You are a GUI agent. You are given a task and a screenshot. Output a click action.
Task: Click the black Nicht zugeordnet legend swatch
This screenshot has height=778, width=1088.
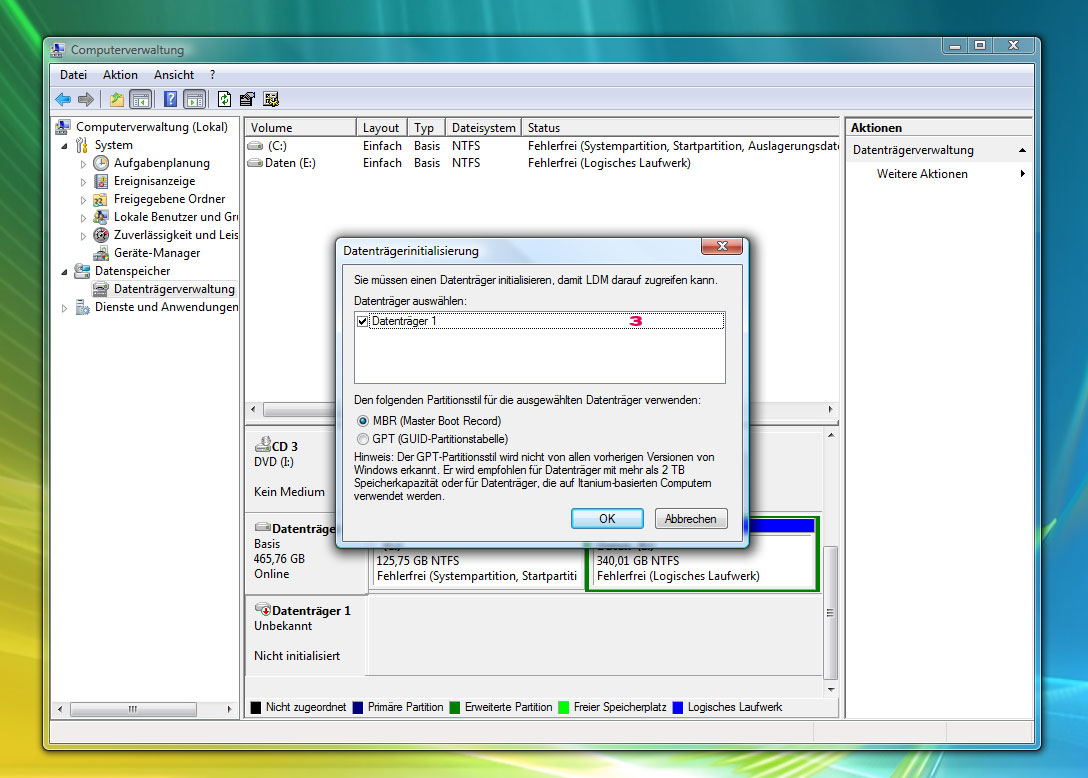coord(255,707)
